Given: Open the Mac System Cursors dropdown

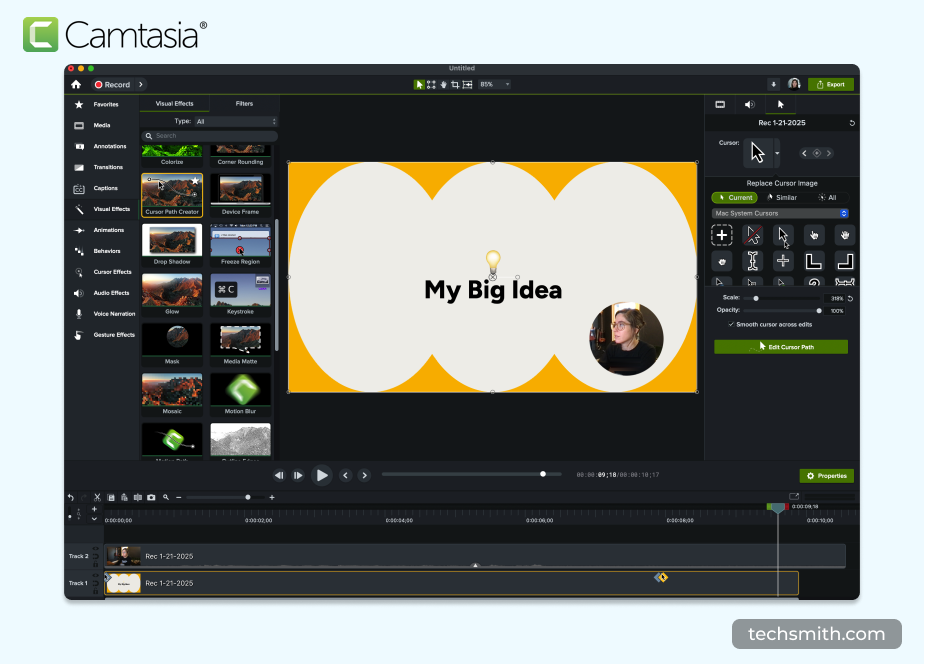Looking at the screenshot, I should [x=780, y=213].
